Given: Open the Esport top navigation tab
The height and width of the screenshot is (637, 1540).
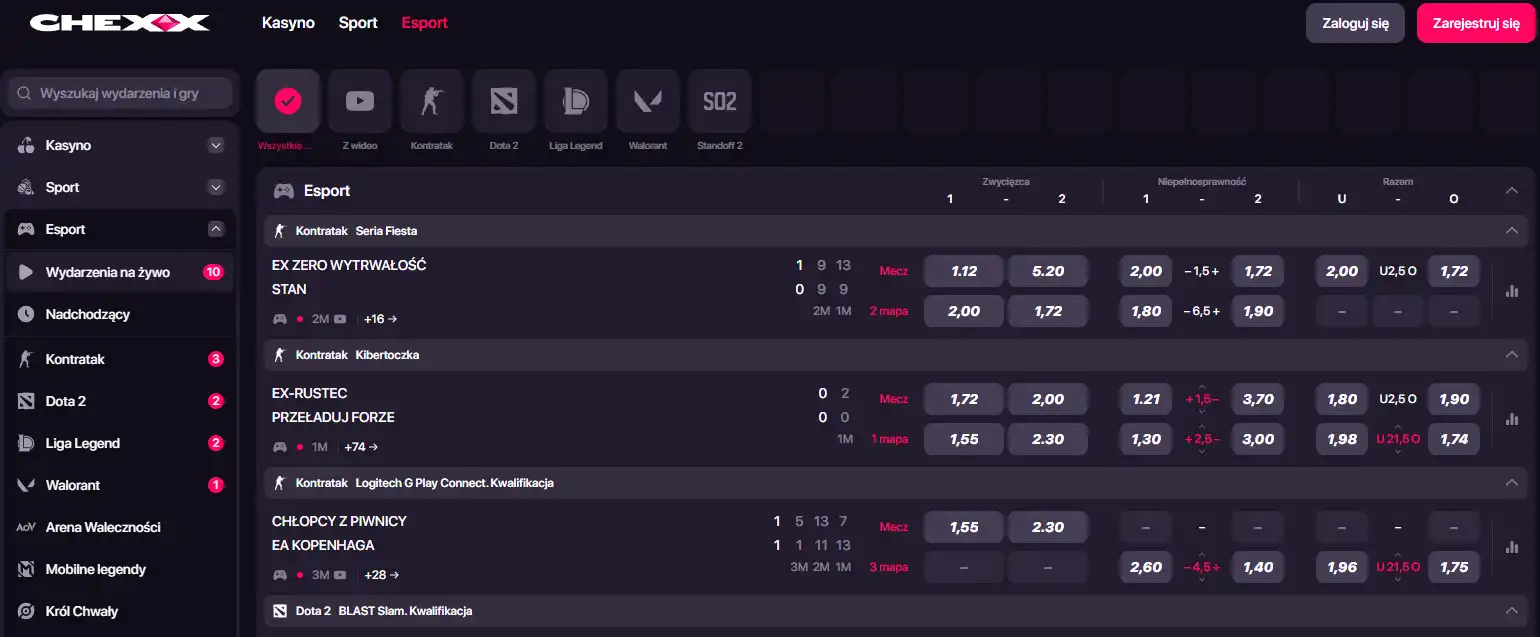Looking at the screenshot, I should pos(424,22).
